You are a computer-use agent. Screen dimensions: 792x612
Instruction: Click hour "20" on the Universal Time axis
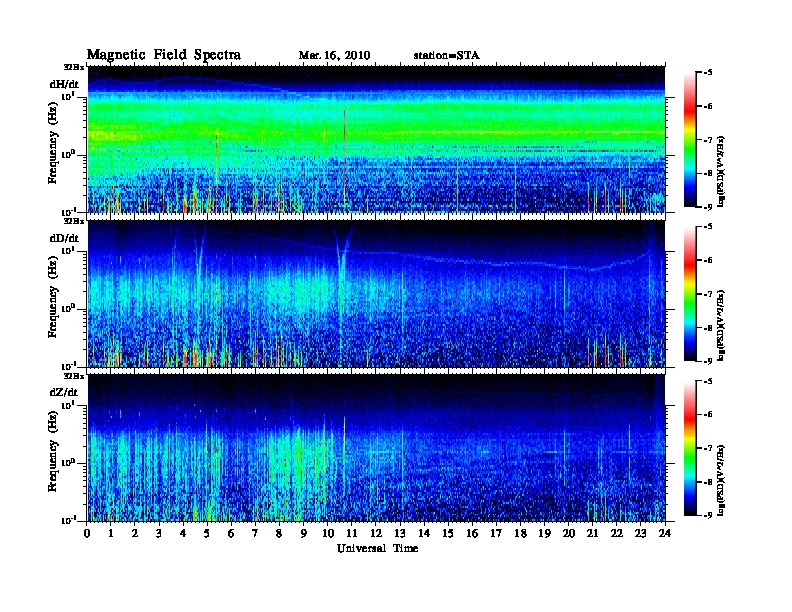[x=569, y=533]
